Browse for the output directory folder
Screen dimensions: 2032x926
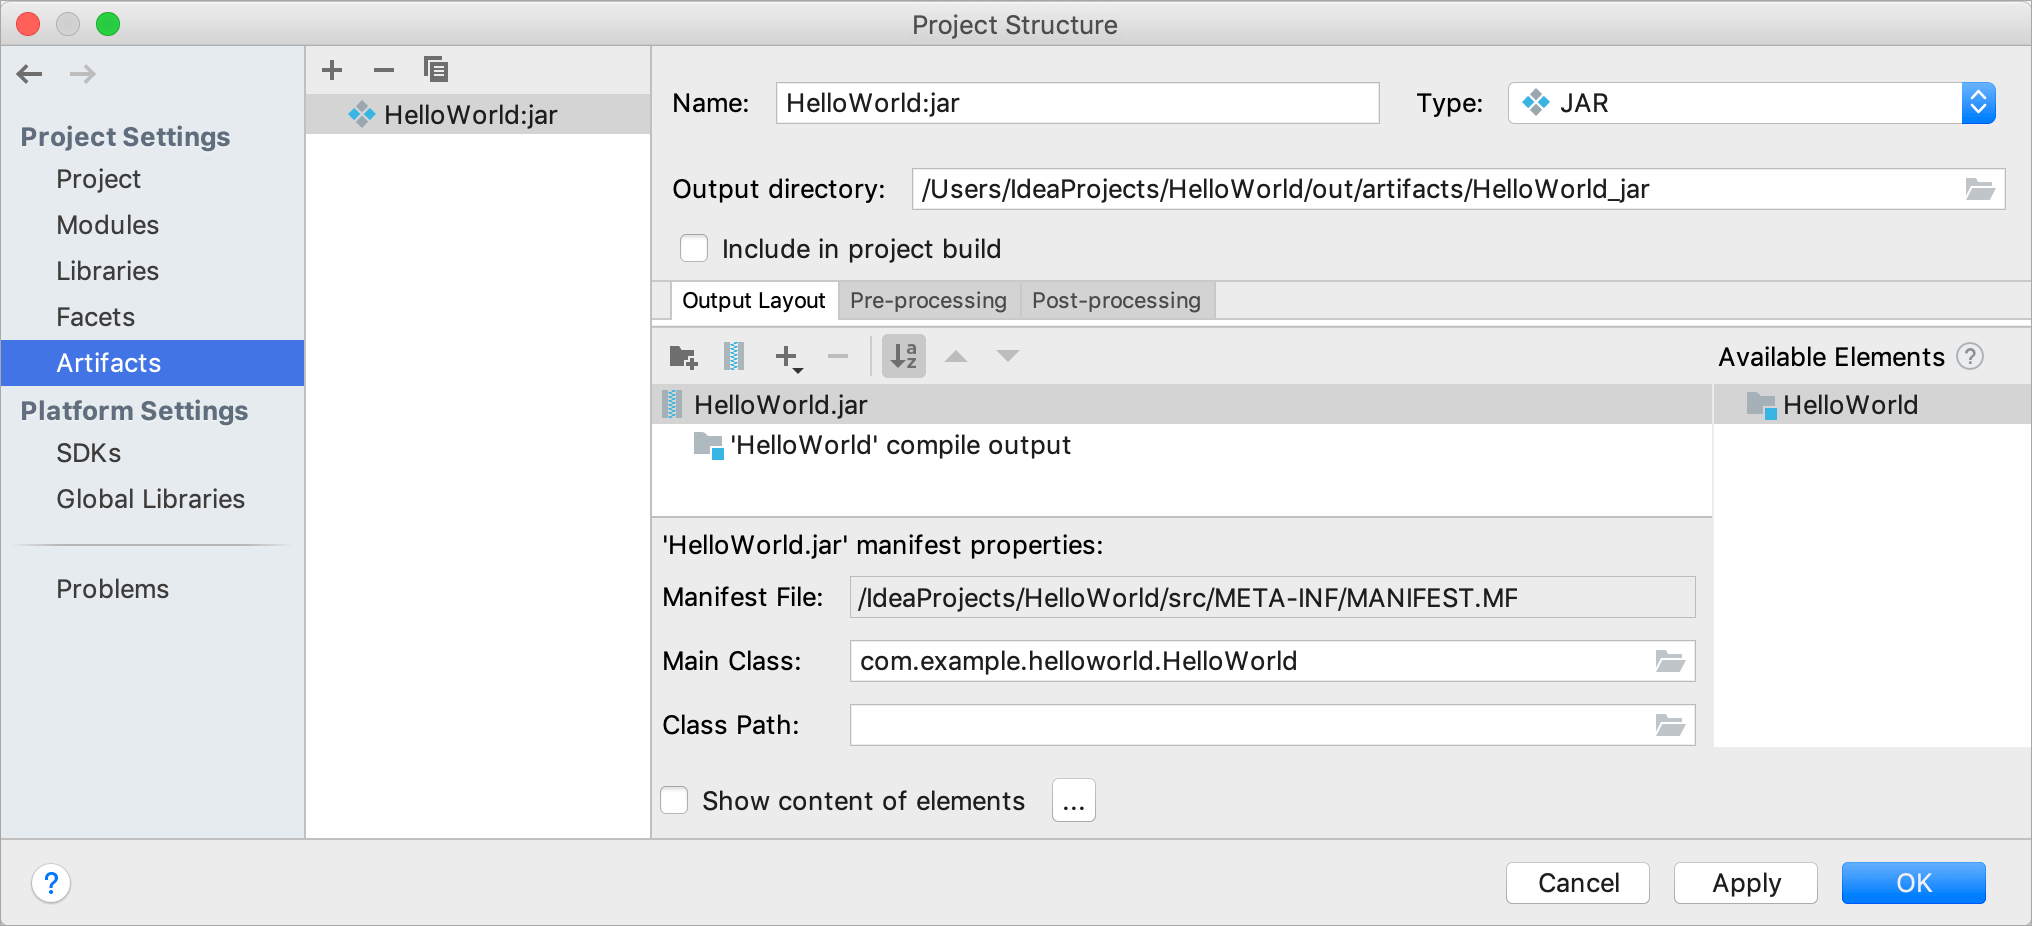coord(1981,189)
